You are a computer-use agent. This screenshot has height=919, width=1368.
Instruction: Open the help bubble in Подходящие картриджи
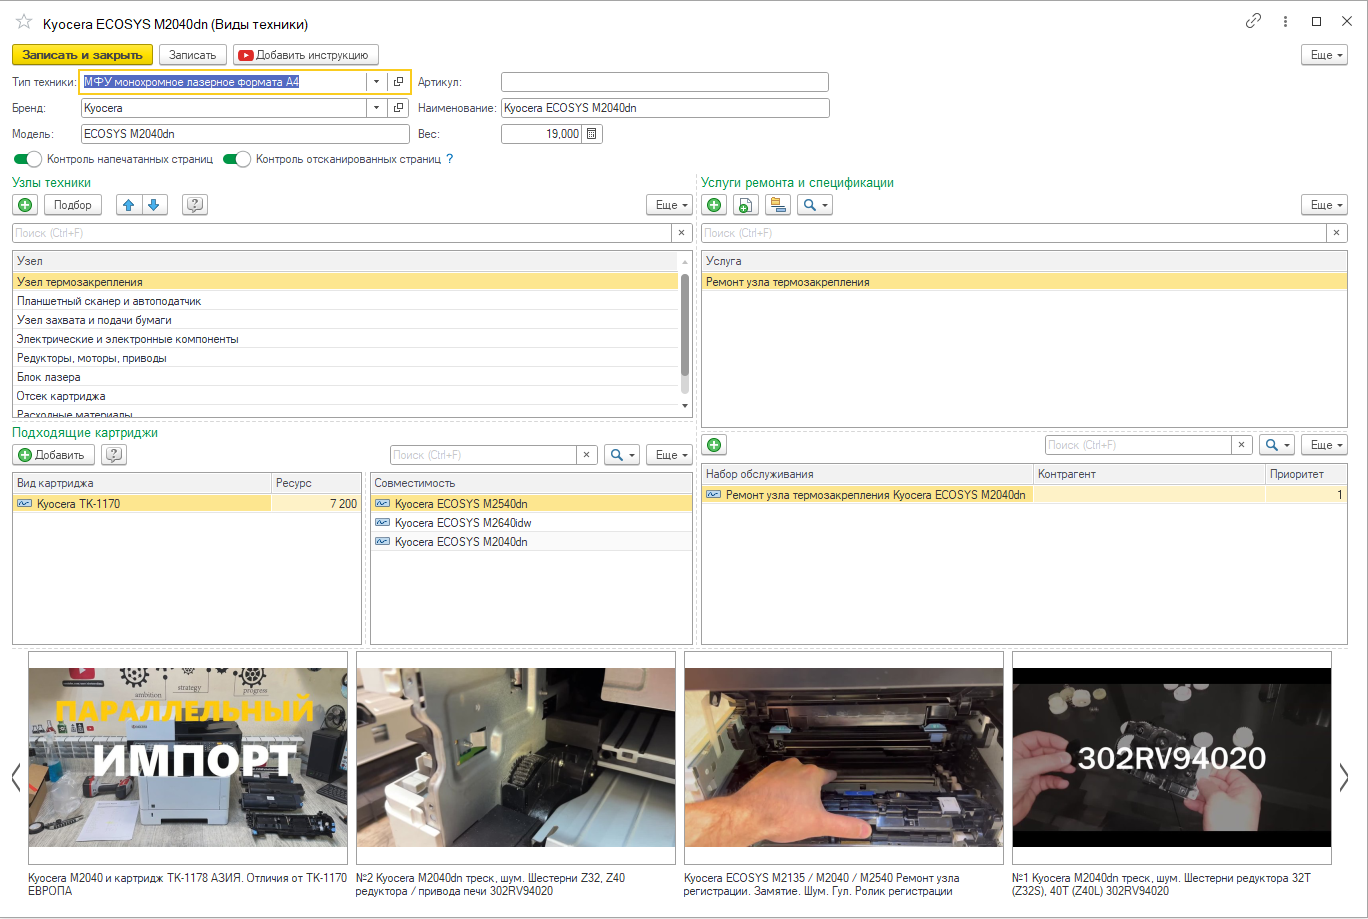[114, 455]
